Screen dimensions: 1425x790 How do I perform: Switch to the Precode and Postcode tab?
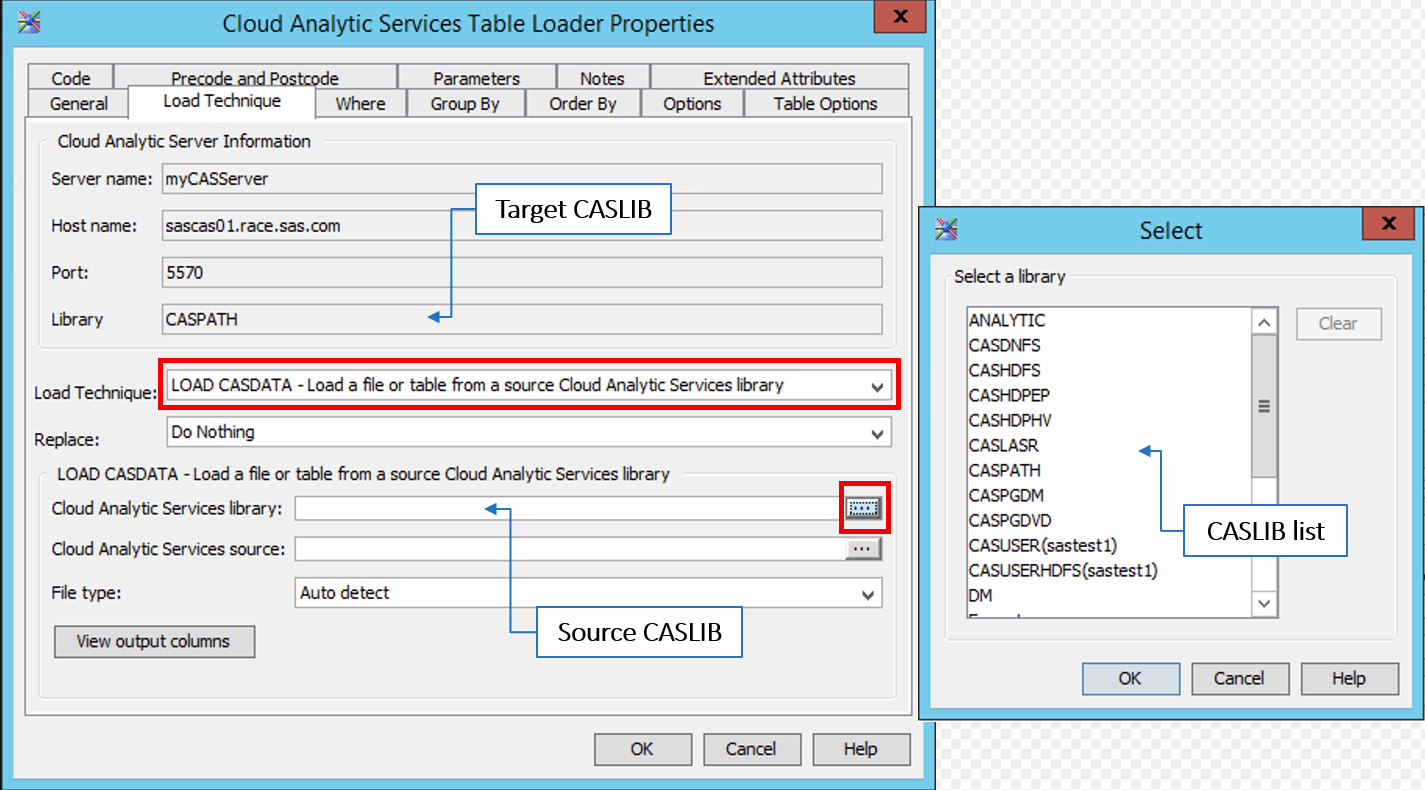254,77
